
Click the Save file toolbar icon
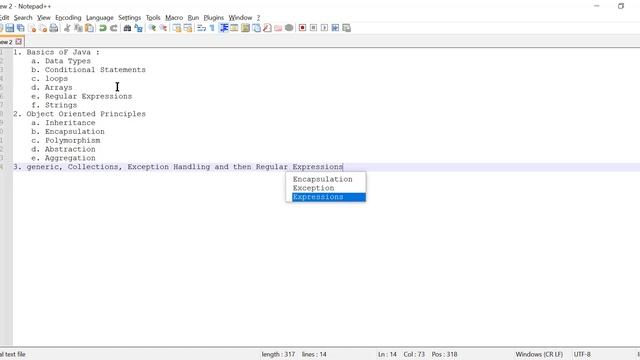pyautogui.click(x=9, y=28)
